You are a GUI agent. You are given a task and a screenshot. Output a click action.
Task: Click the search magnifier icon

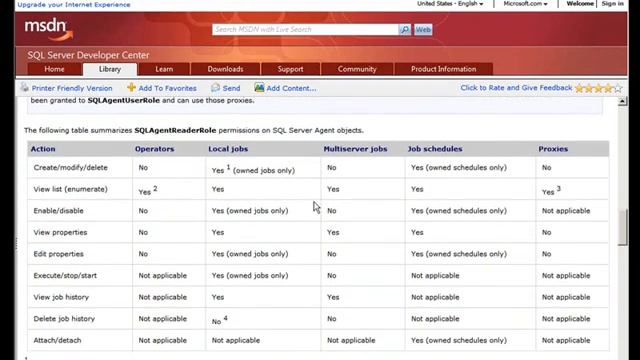[x=404, y=29]
